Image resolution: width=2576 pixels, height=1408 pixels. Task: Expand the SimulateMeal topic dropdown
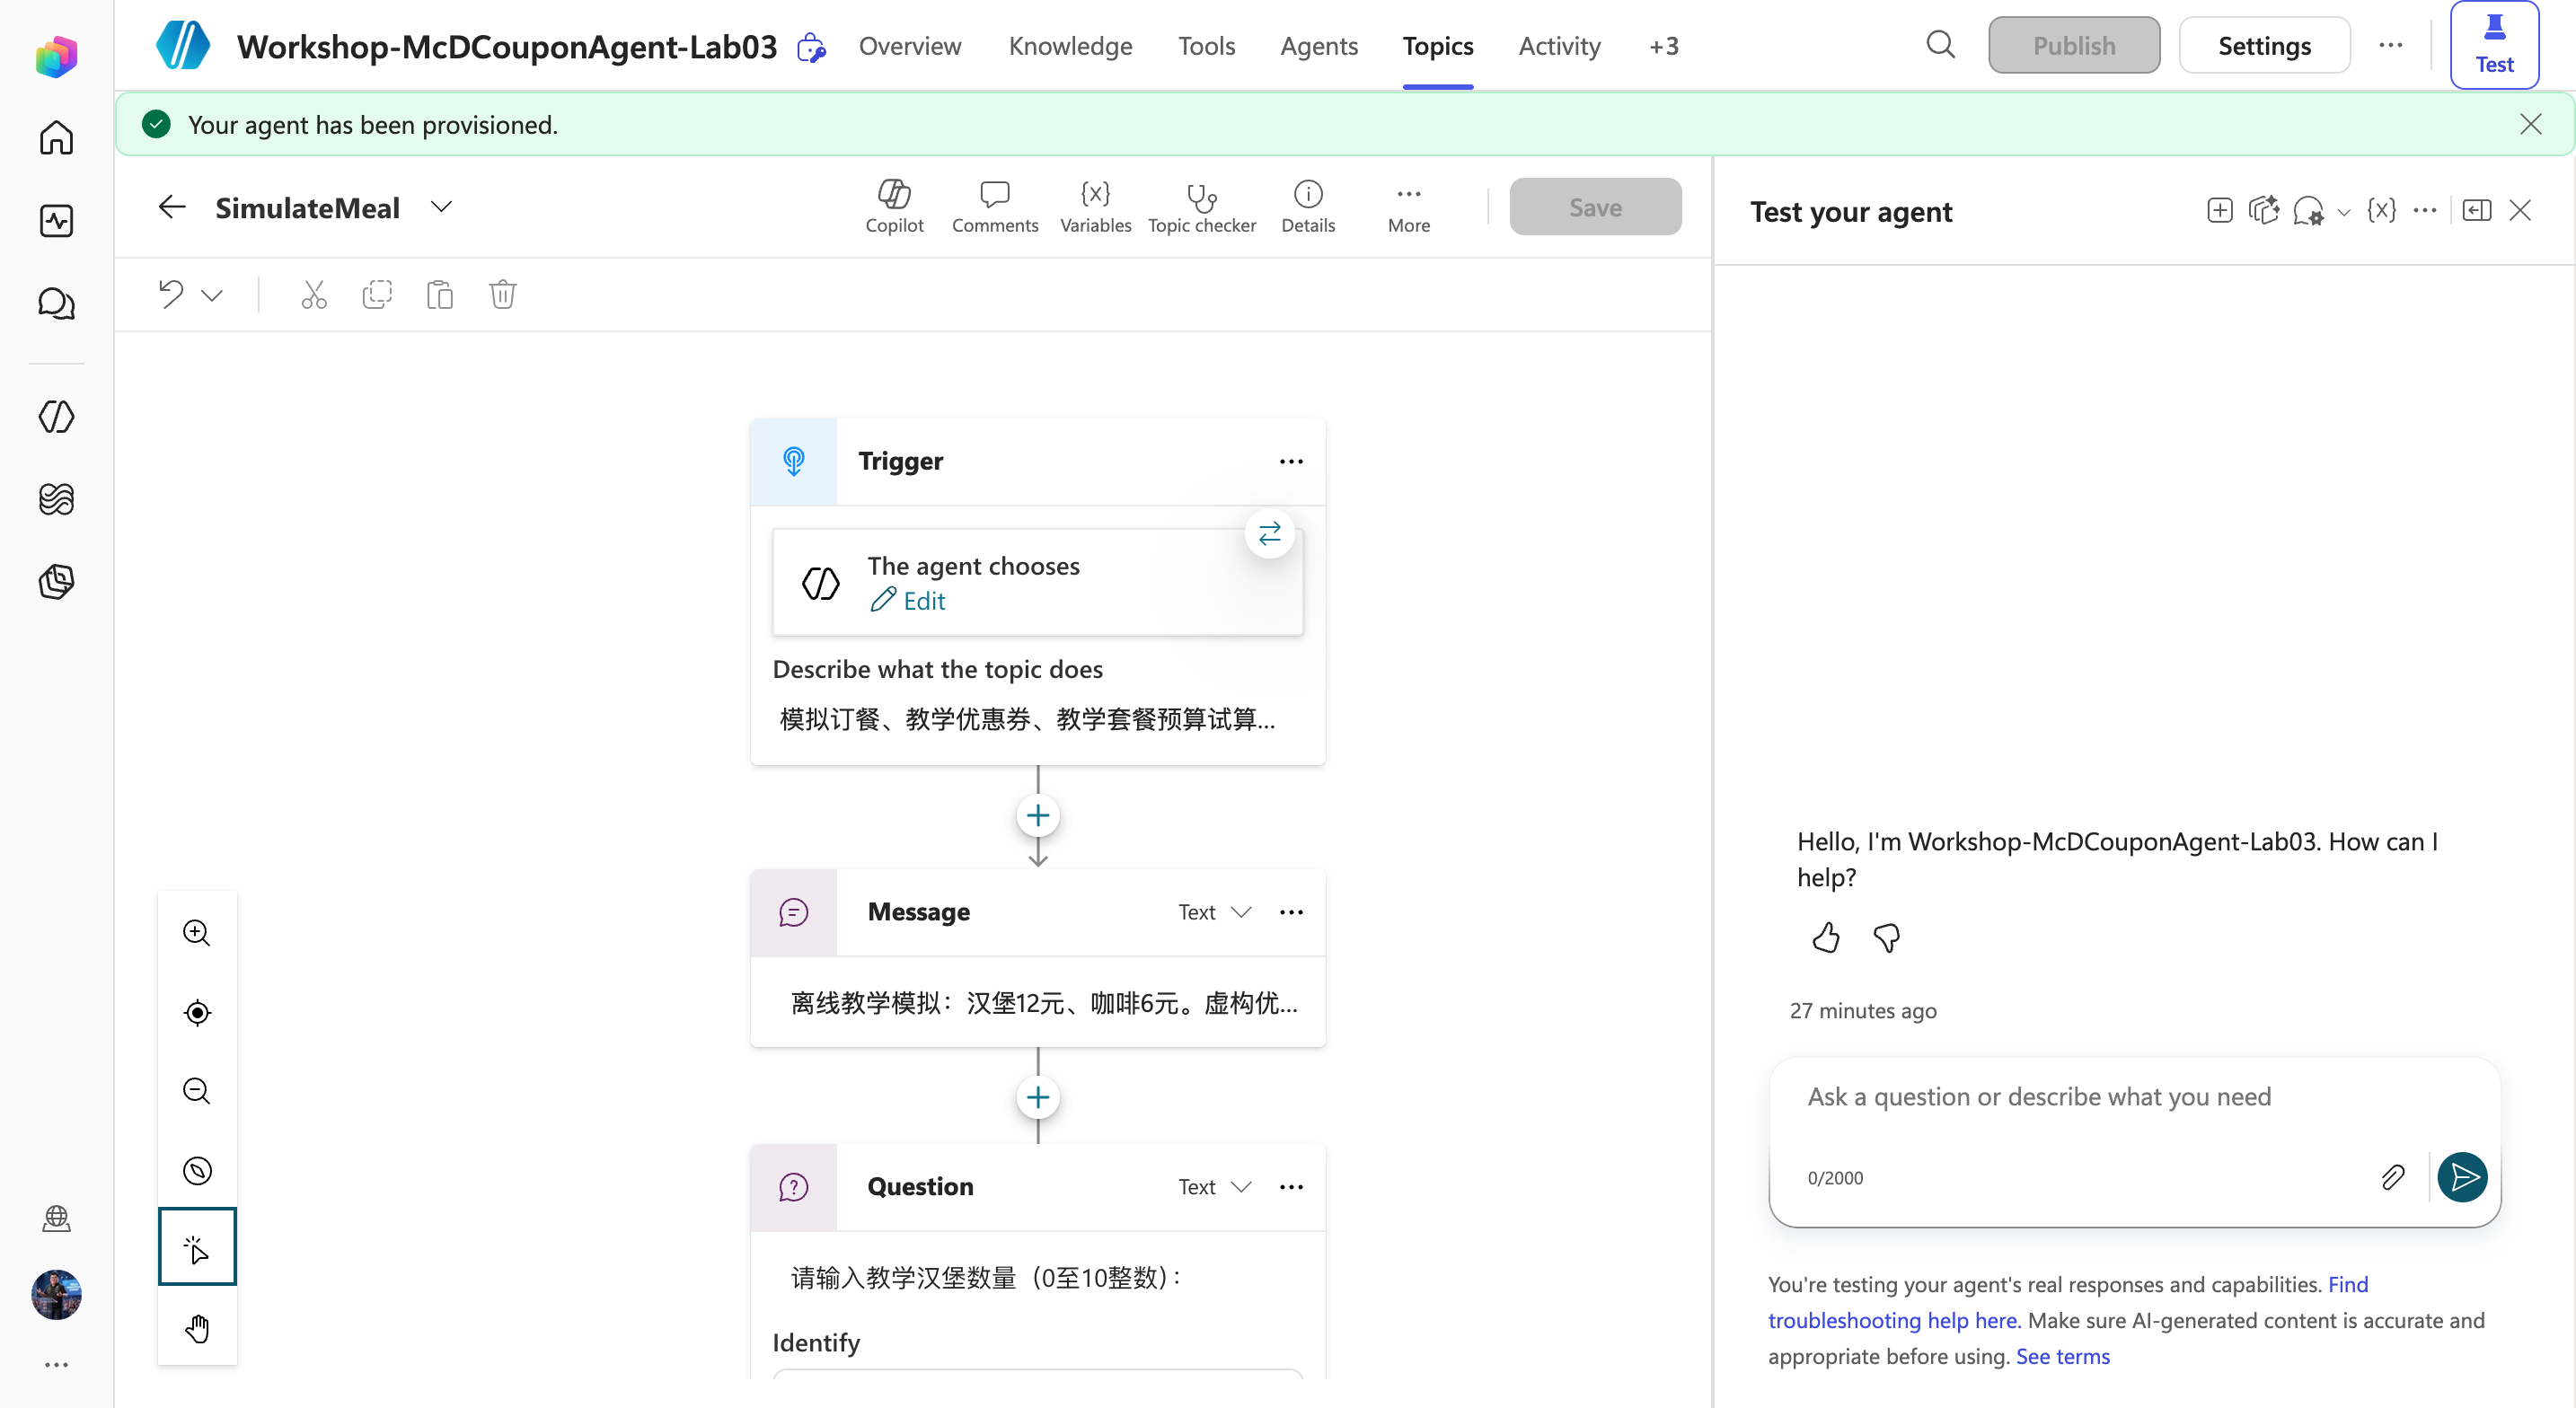[441, 207]
